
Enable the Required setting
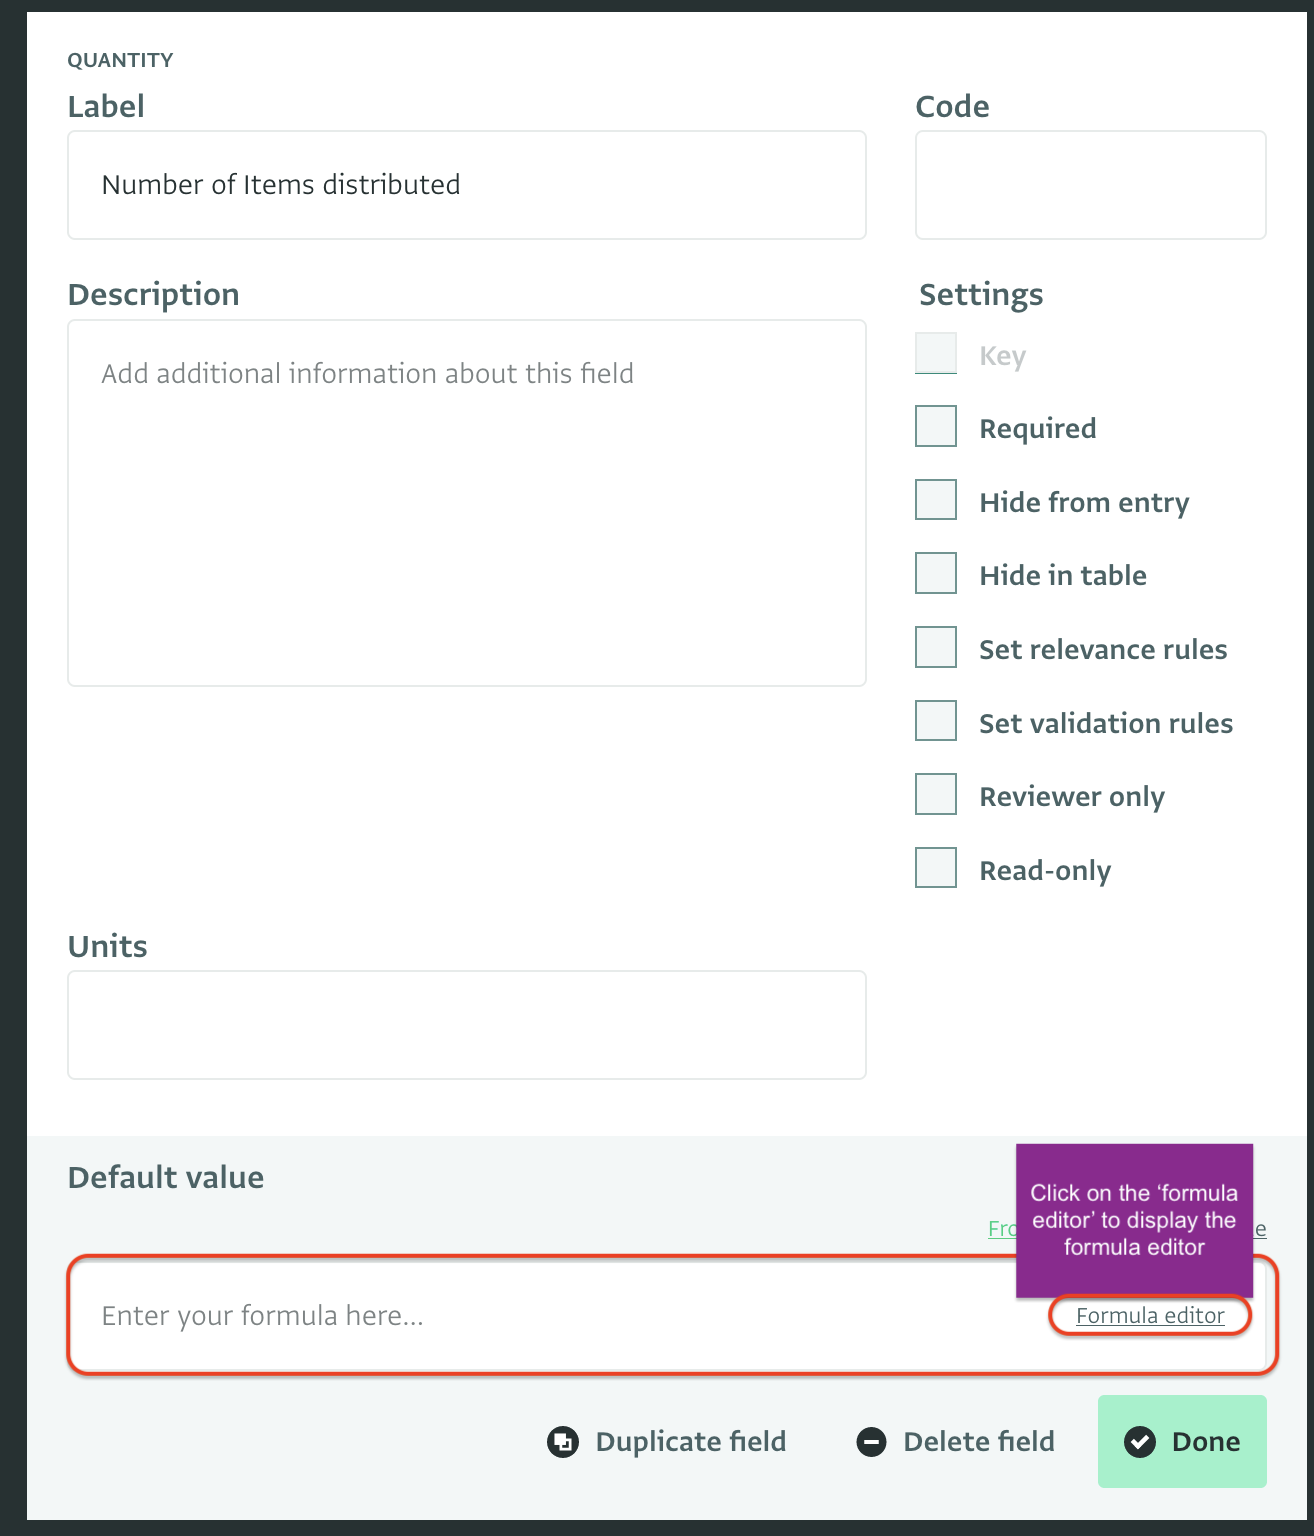click(x=934, y=425)
